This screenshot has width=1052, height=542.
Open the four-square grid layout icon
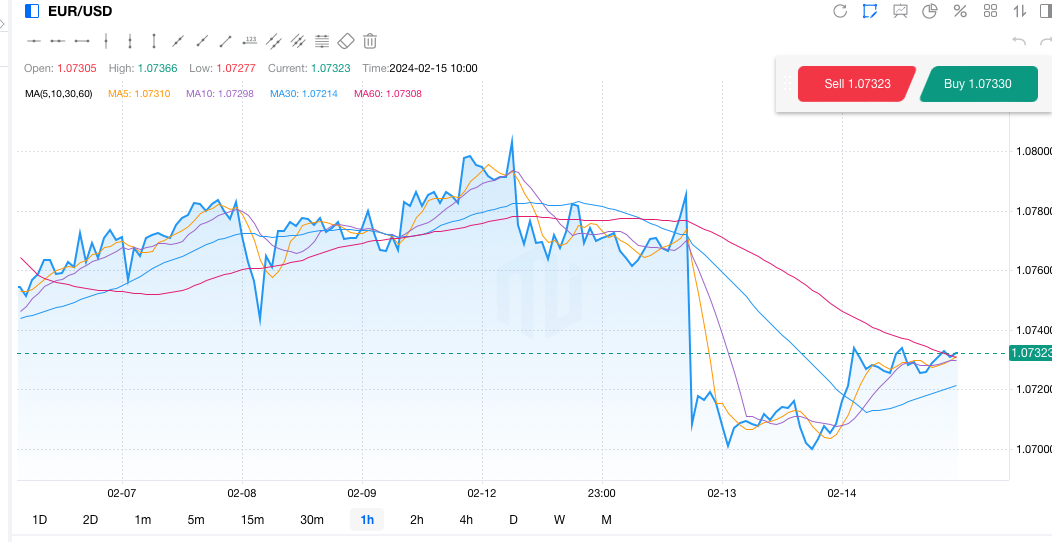pos(991,11)
